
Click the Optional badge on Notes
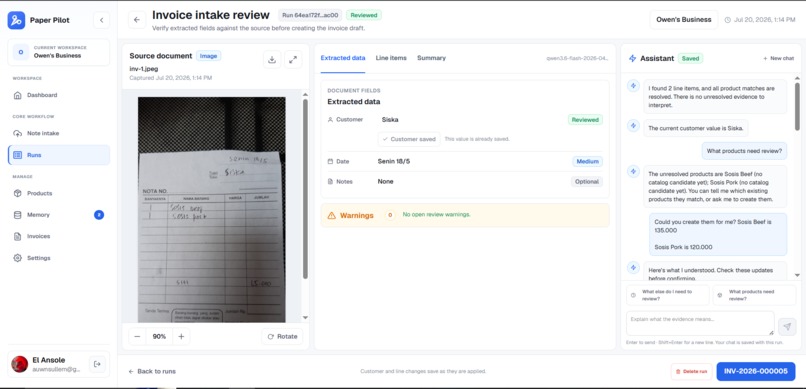[x=587, y=181]
